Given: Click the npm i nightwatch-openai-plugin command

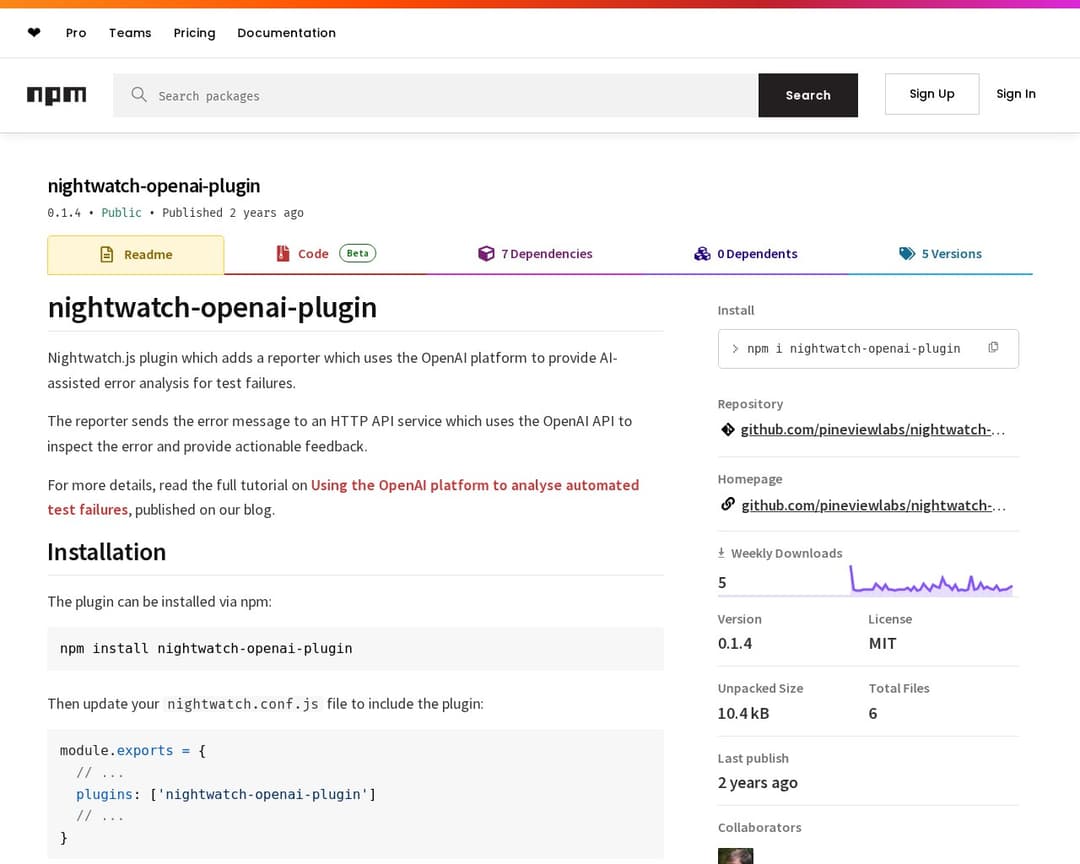Looking at the screenshot, I should [853, 349].
